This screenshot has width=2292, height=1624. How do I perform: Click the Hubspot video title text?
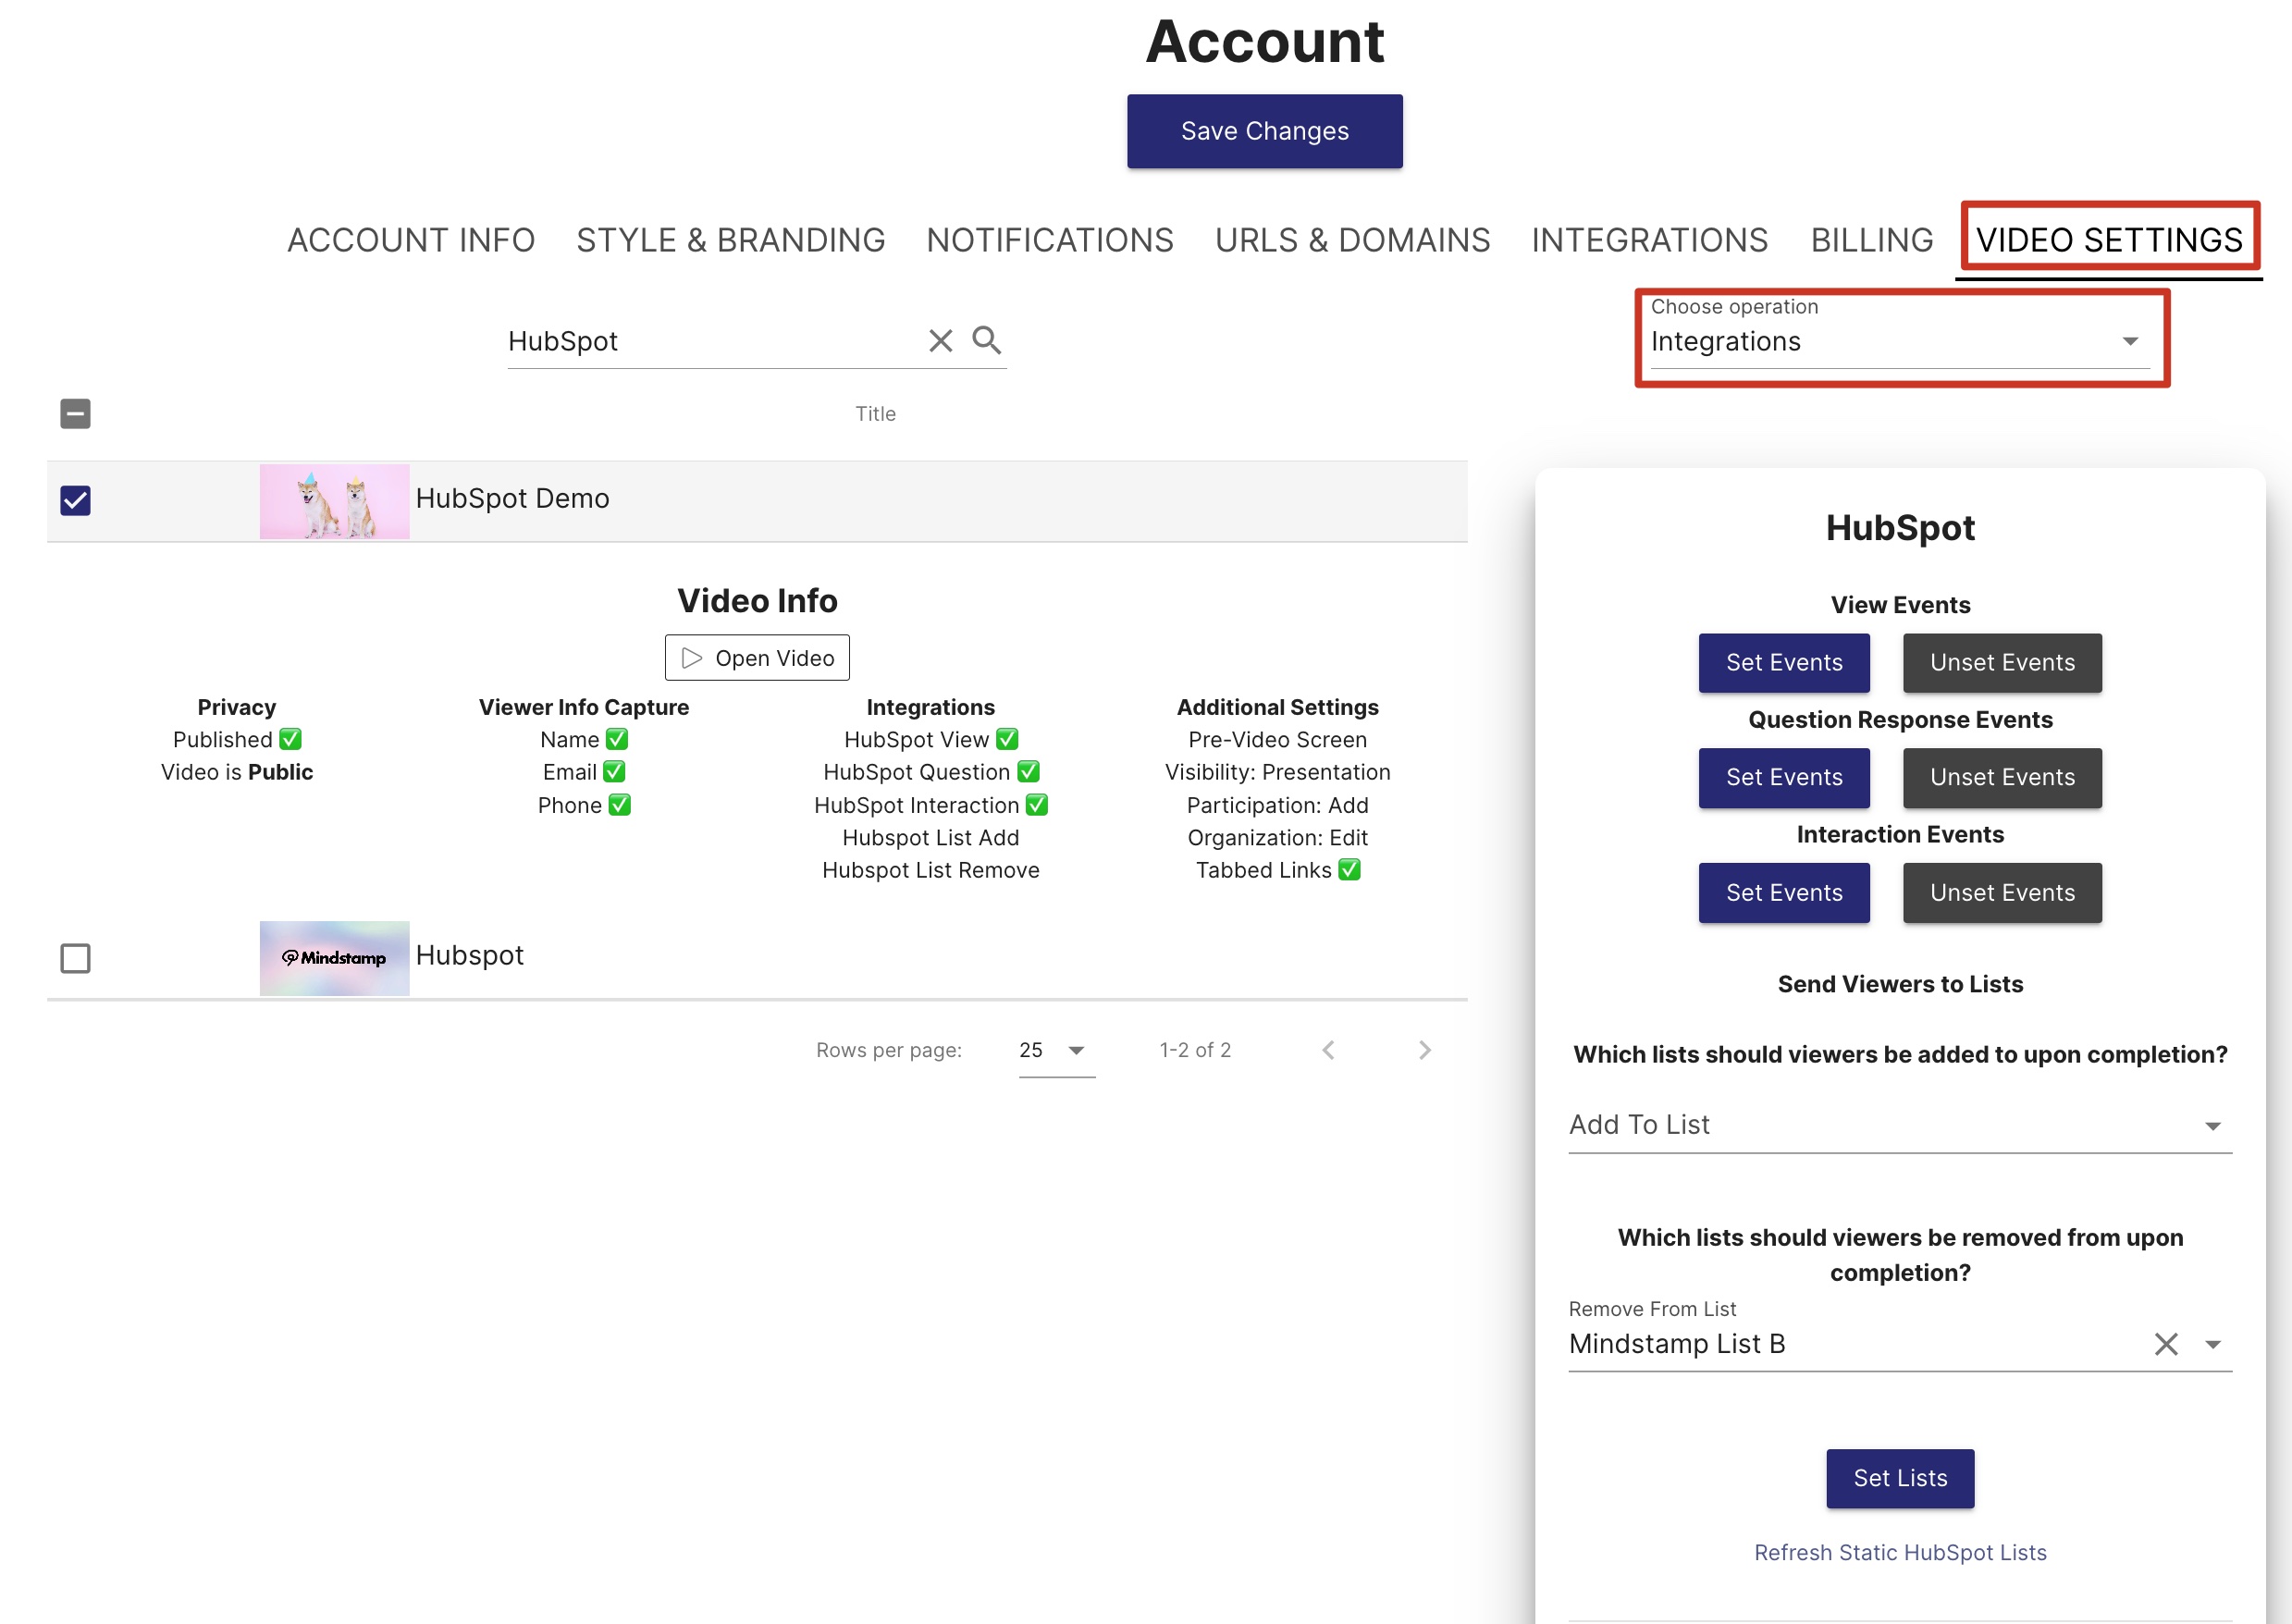point(469,956)
